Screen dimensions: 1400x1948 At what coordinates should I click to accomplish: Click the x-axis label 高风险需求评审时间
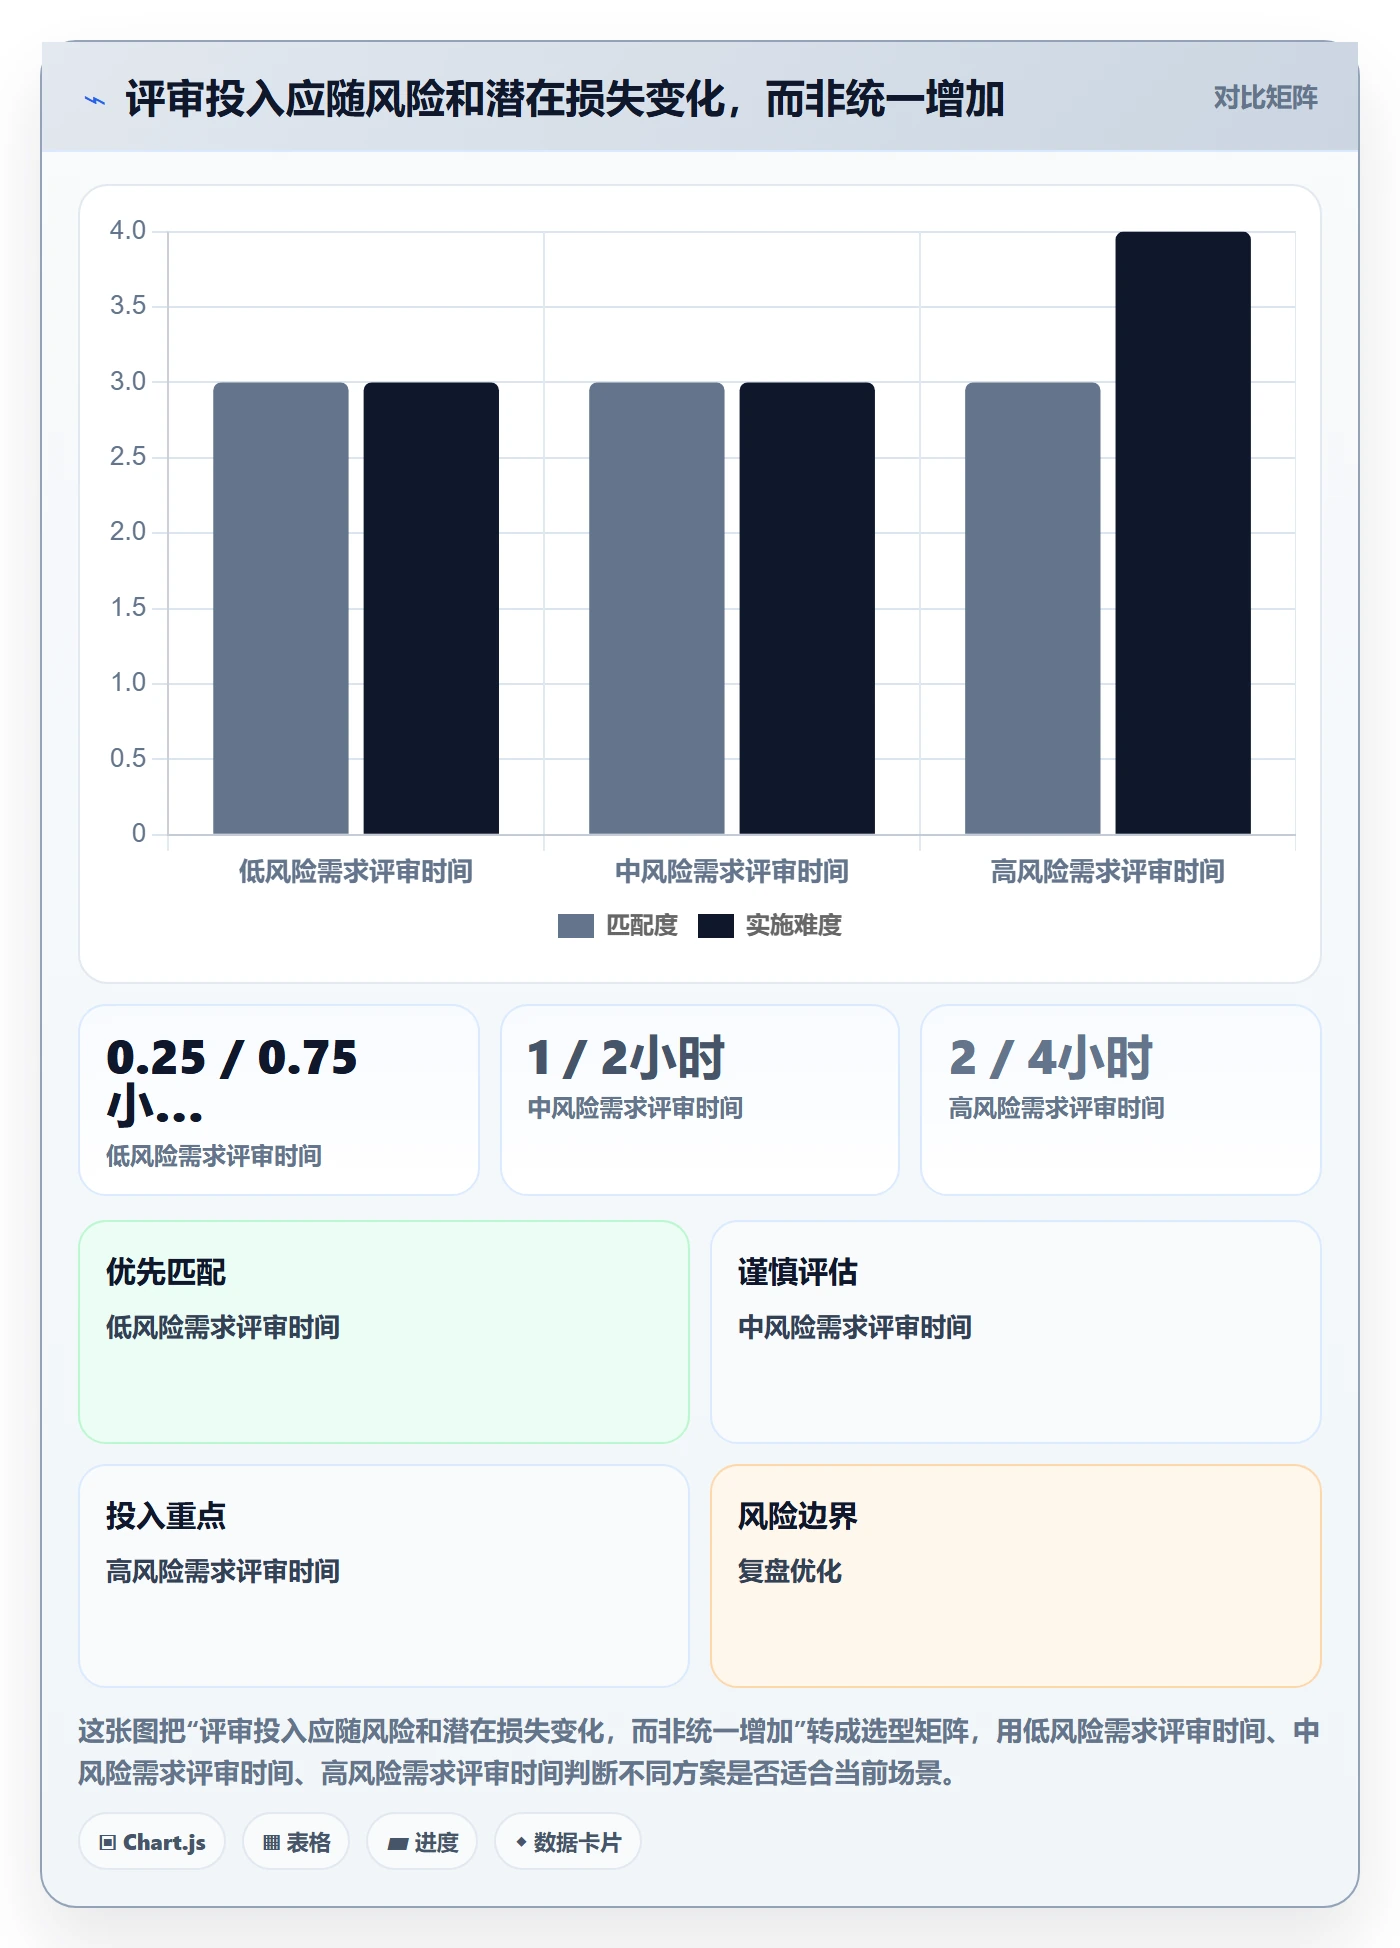tap(1108, 872)
